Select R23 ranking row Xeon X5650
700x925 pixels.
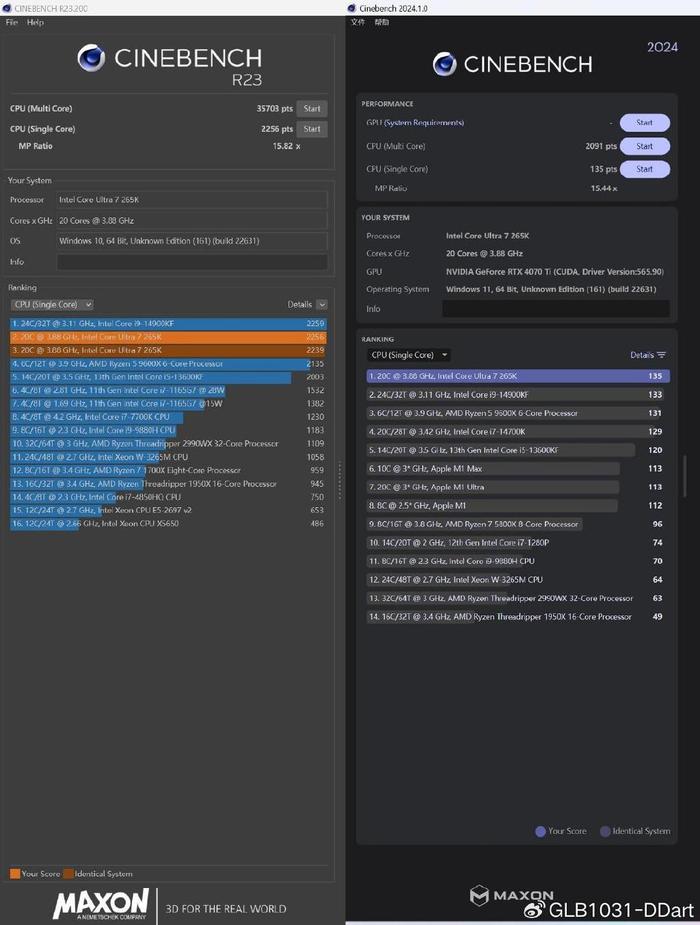(168, 523)
